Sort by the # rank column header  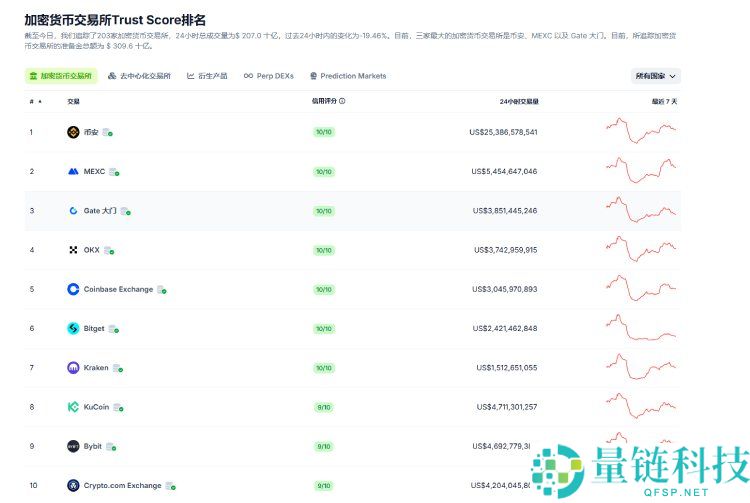coord(34,101)
